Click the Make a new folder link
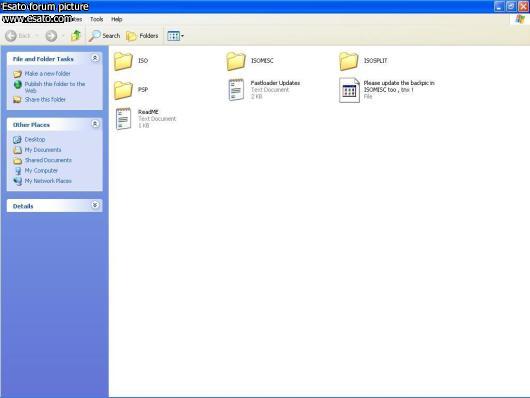Image resolution: width=530 pixels, height=398 pixels. 48,74
